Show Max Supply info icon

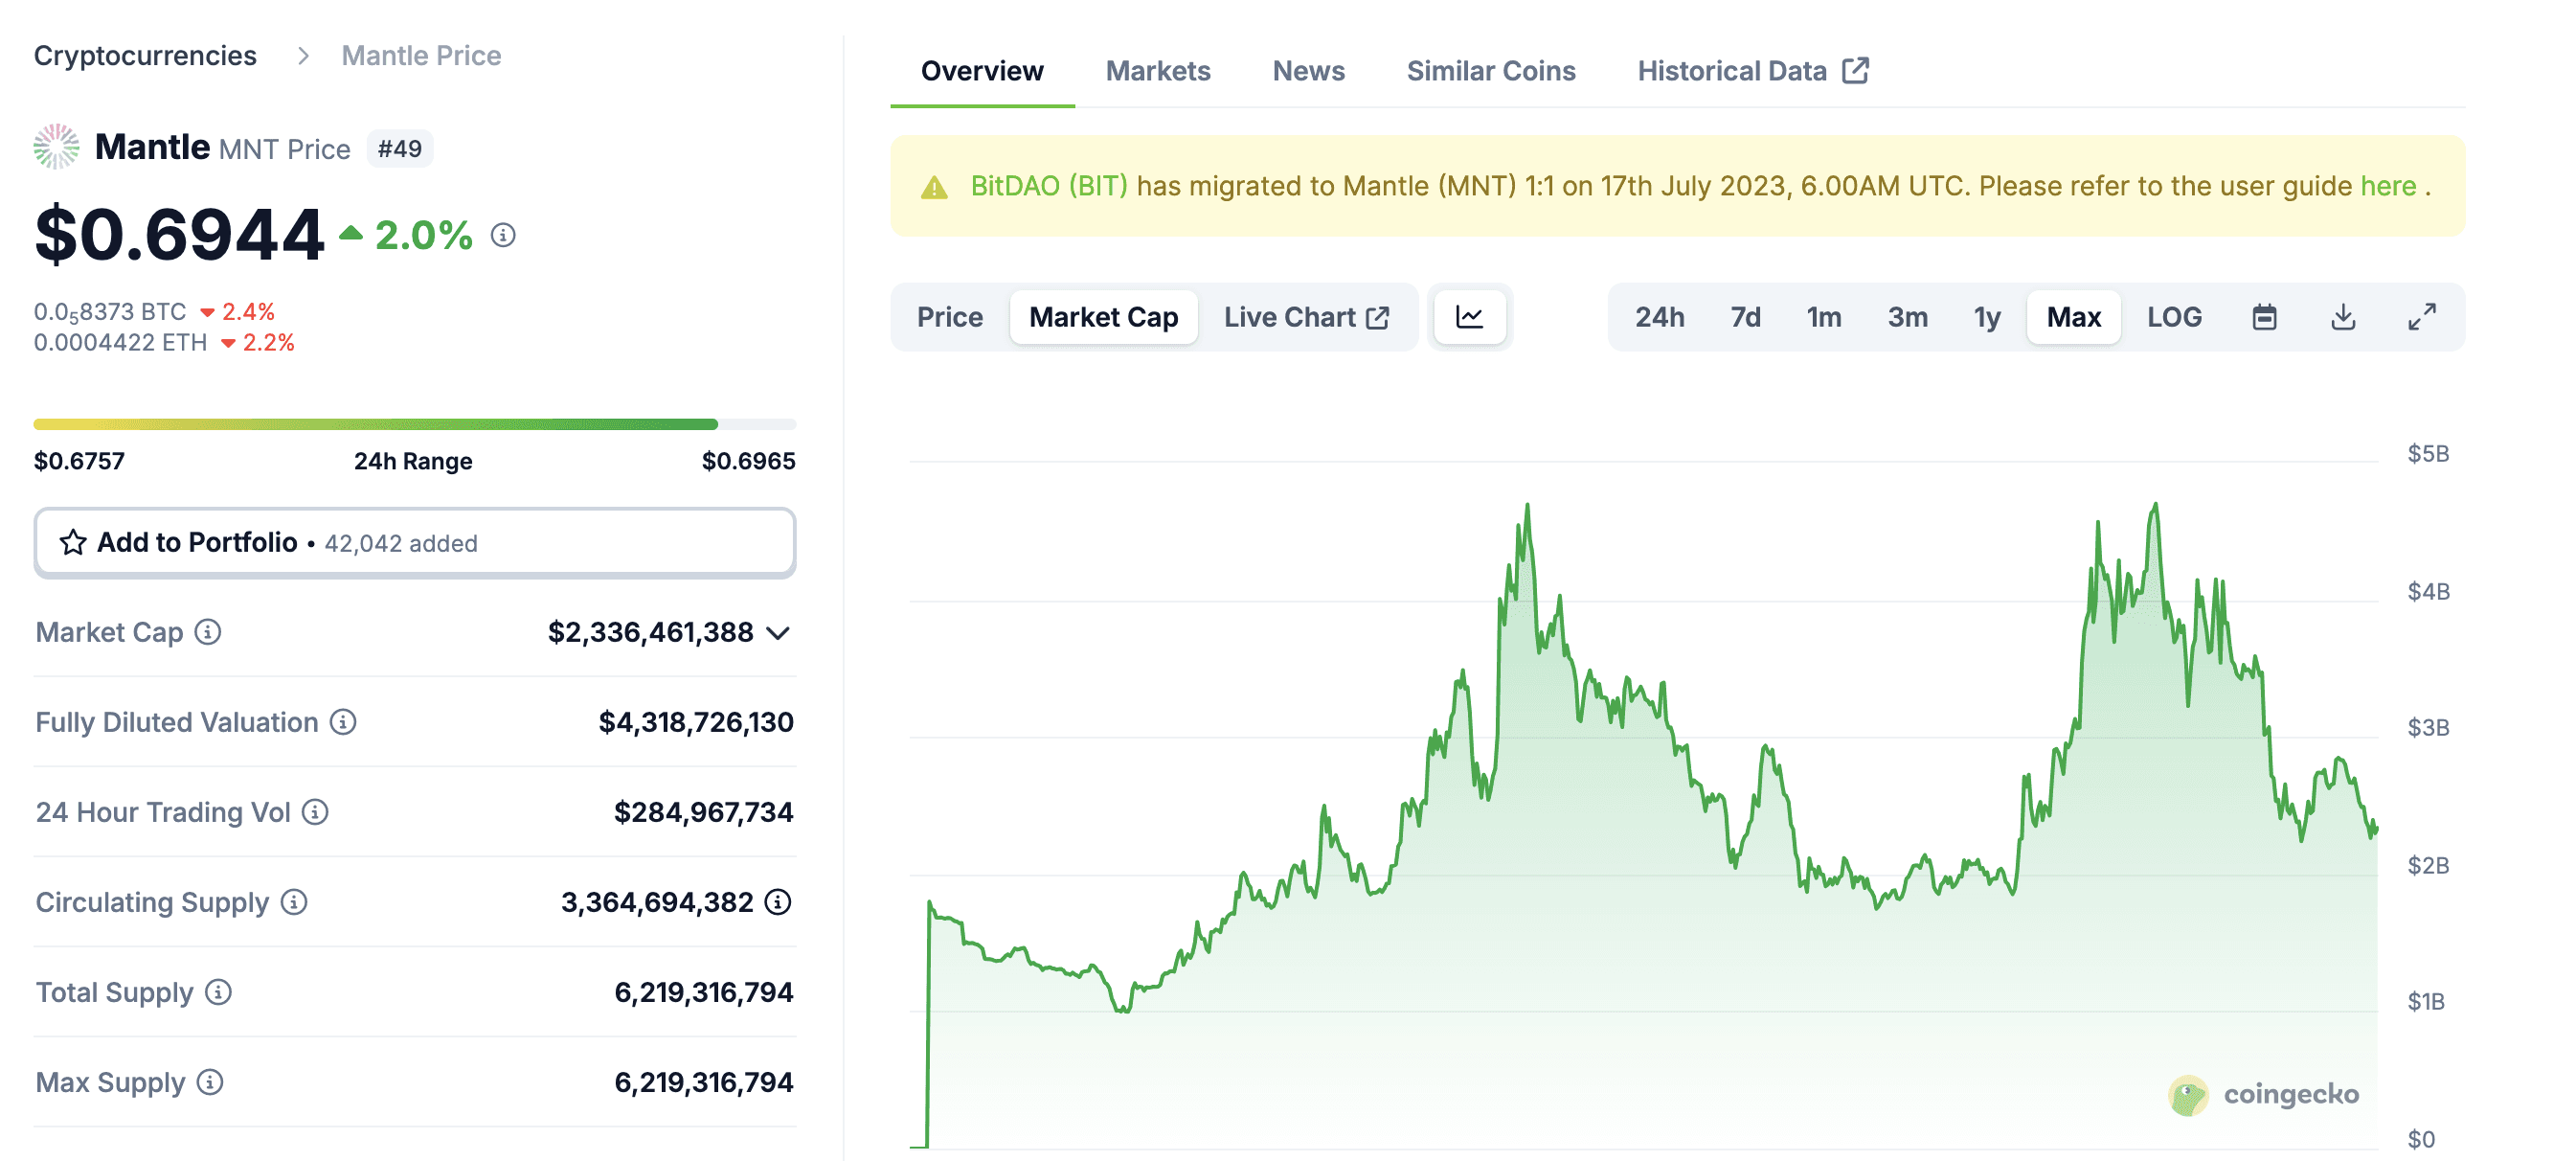[x=210, y=1082]
